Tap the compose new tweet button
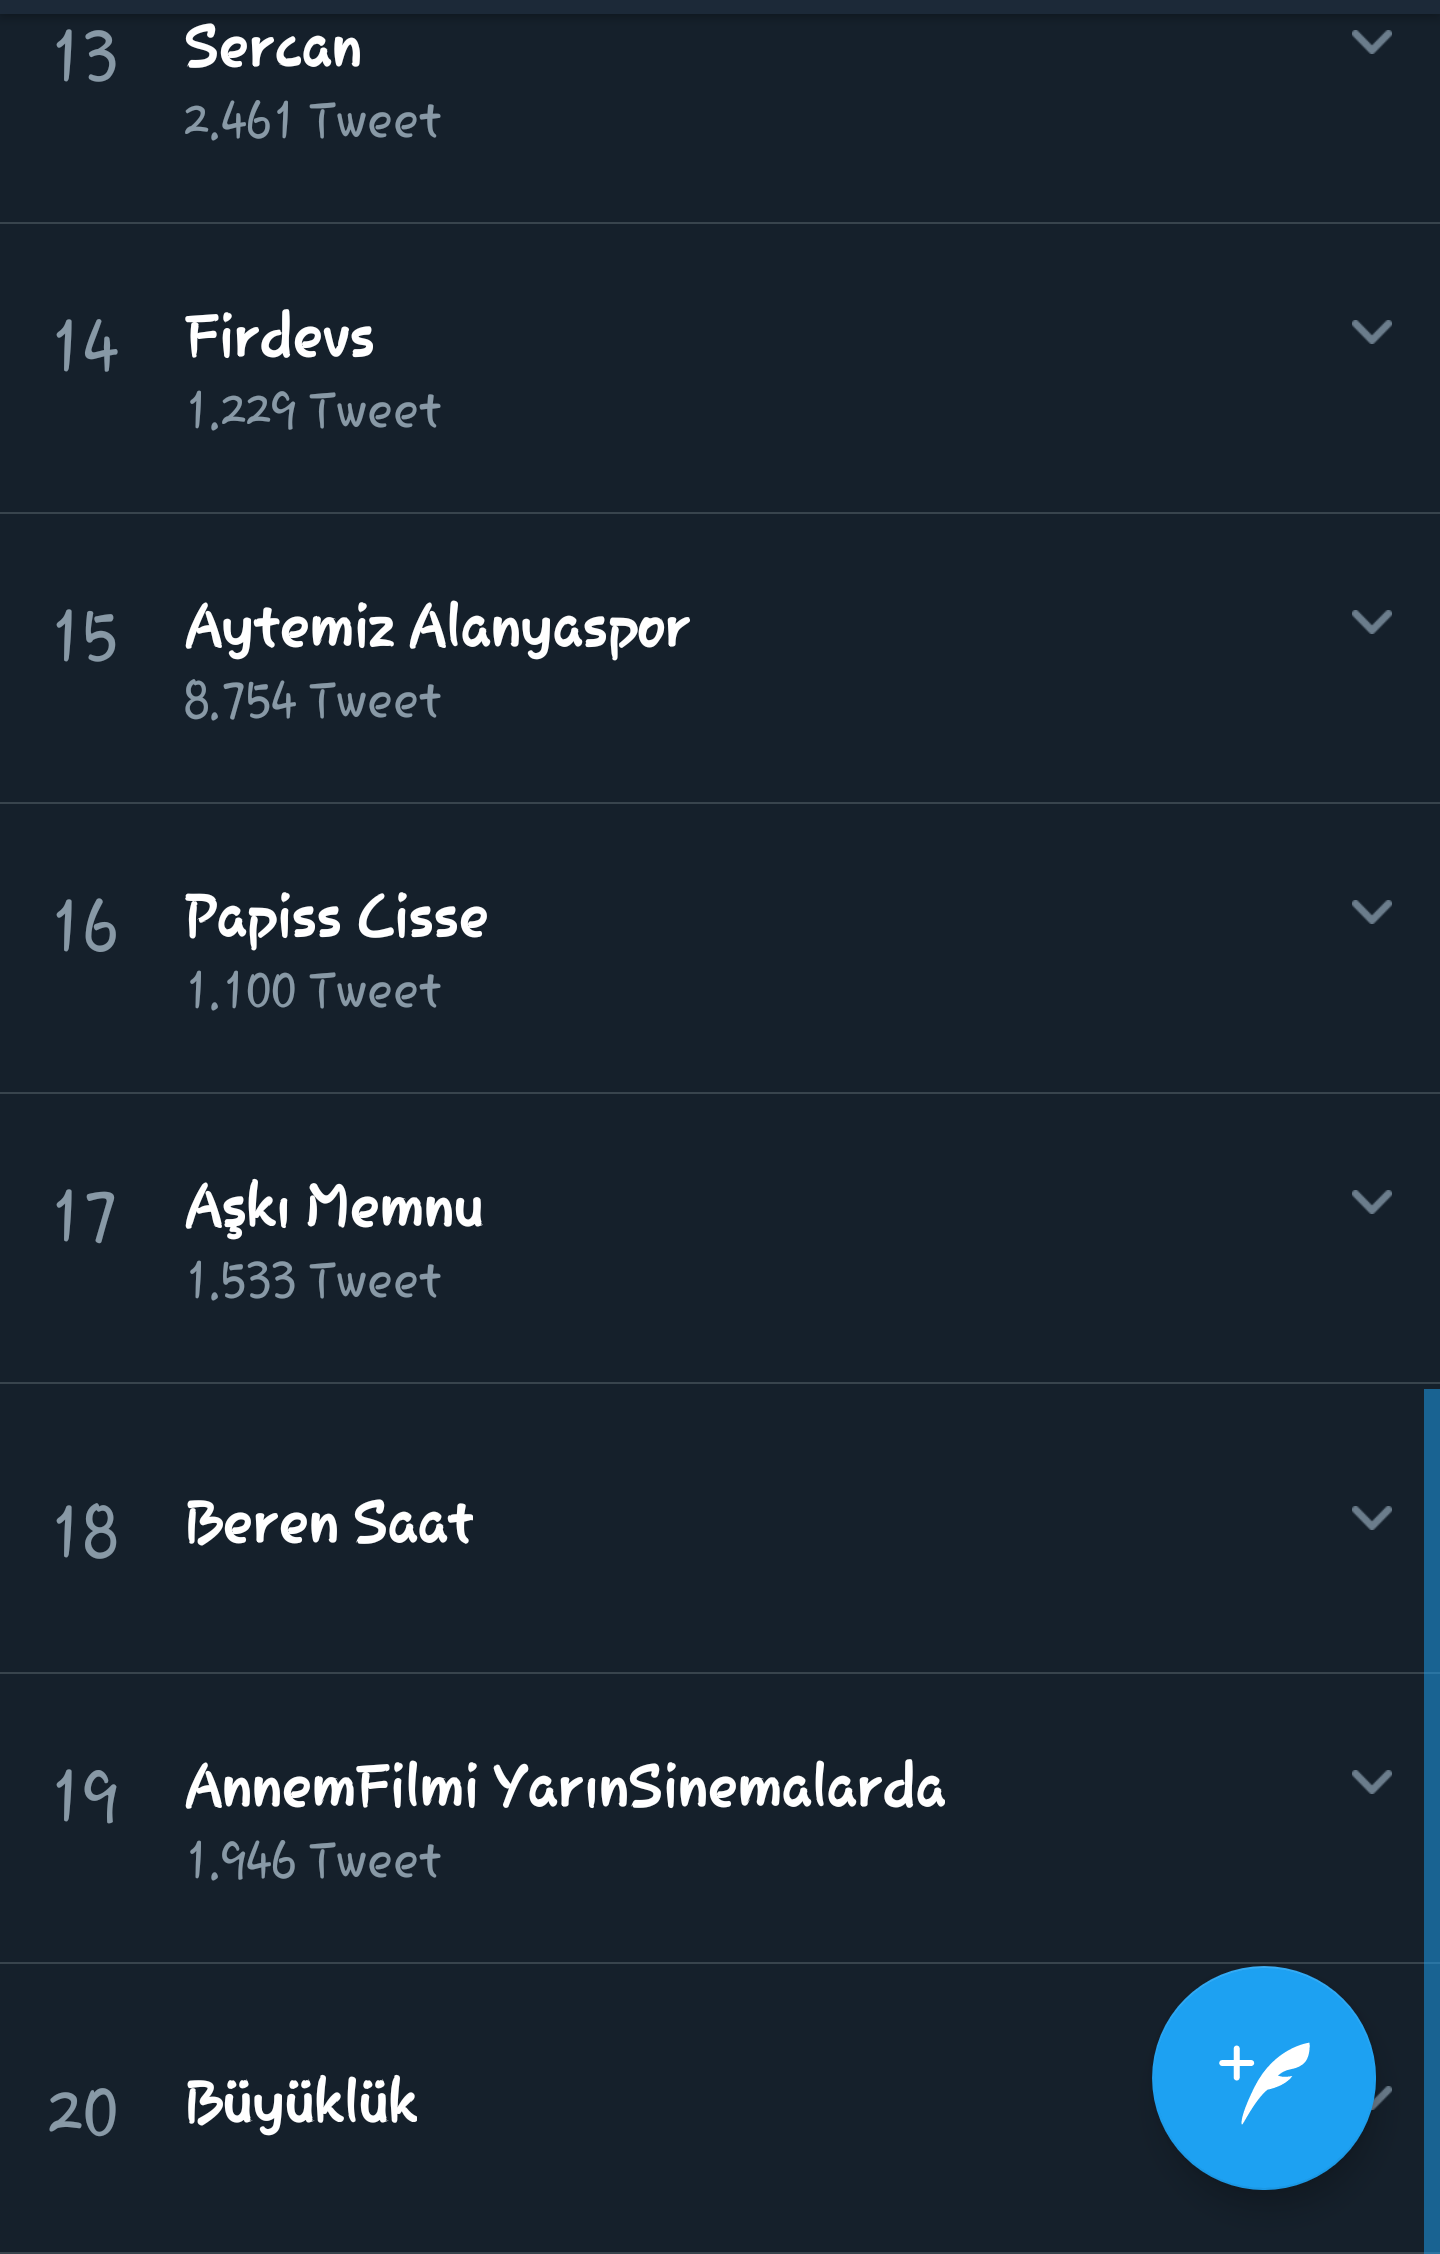 coord(1263,2077)
